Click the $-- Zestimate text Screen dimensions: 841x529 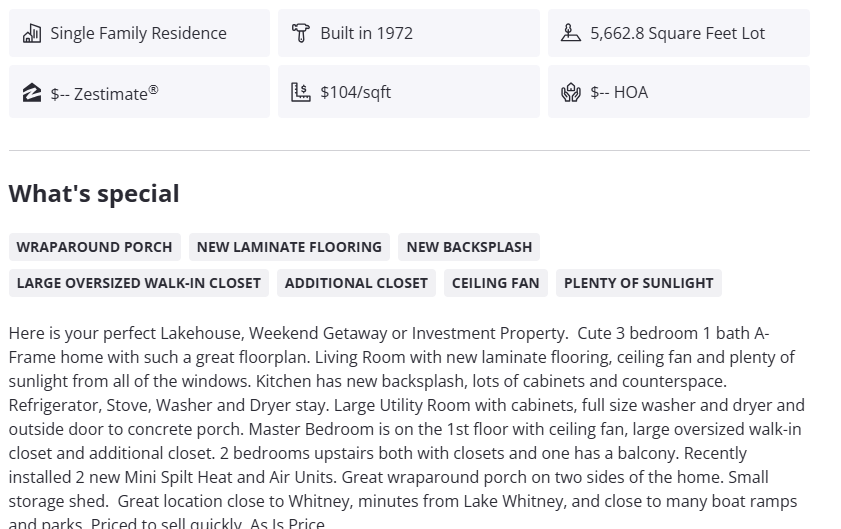104,93
